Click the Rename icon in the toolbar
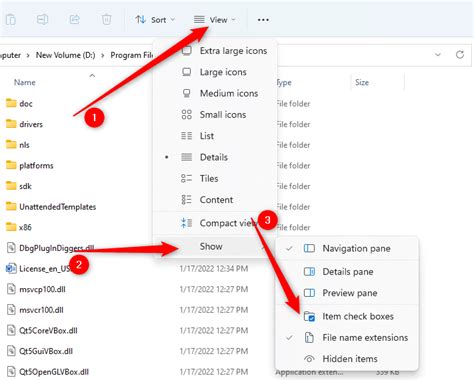 (x=42, y=20)
